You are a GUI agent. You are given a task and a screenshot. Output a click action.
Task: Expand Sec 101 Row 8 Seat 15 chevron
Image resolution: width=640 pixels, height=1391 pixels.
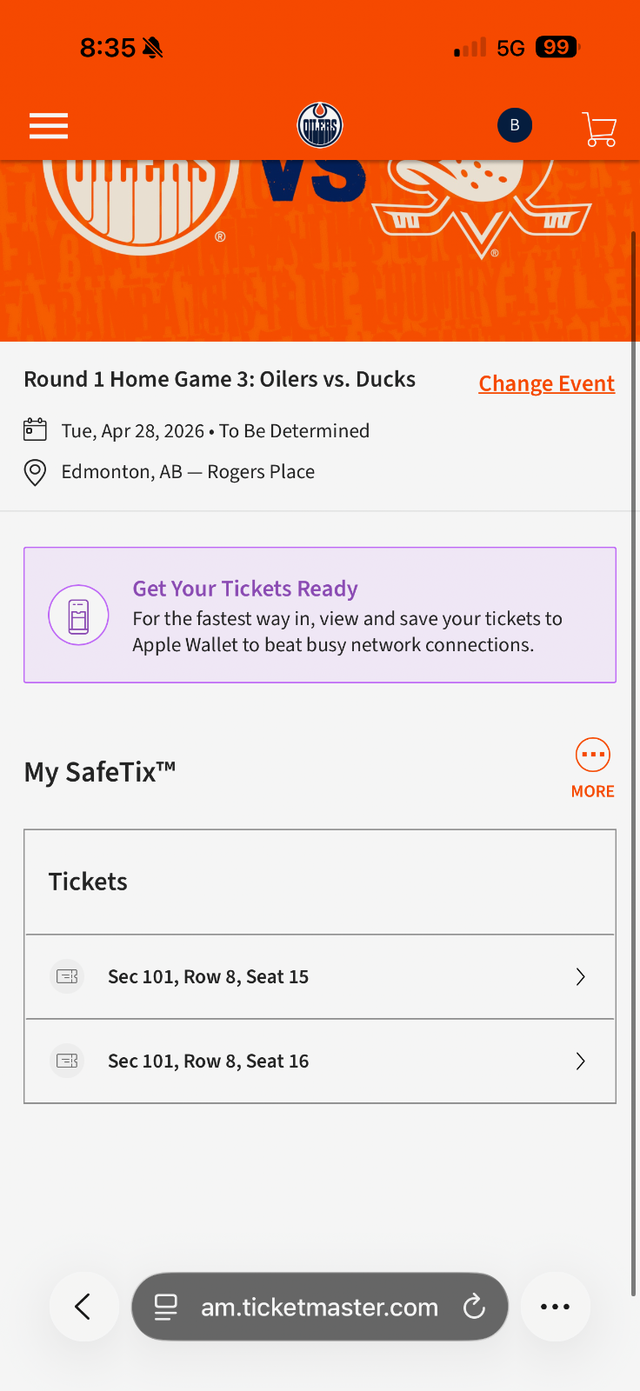(580, 977)
